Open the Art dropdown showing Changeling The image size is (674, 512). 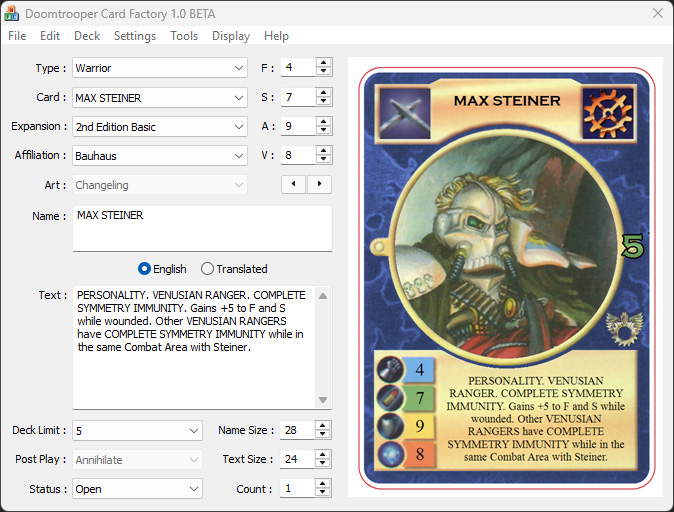click(160, 185)
